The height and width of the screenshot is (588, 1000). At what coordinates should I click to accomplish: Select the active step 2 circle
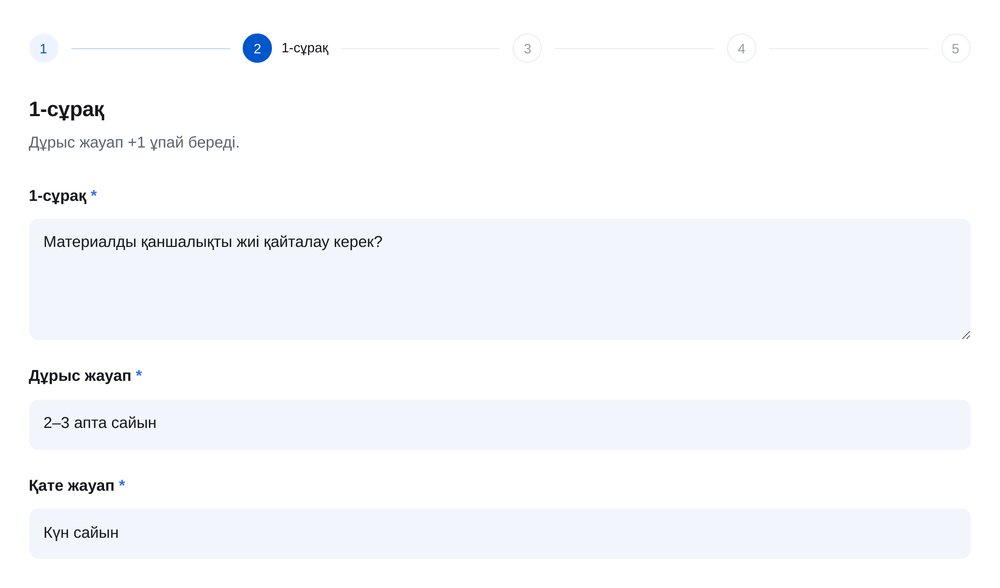click(257, 48)
